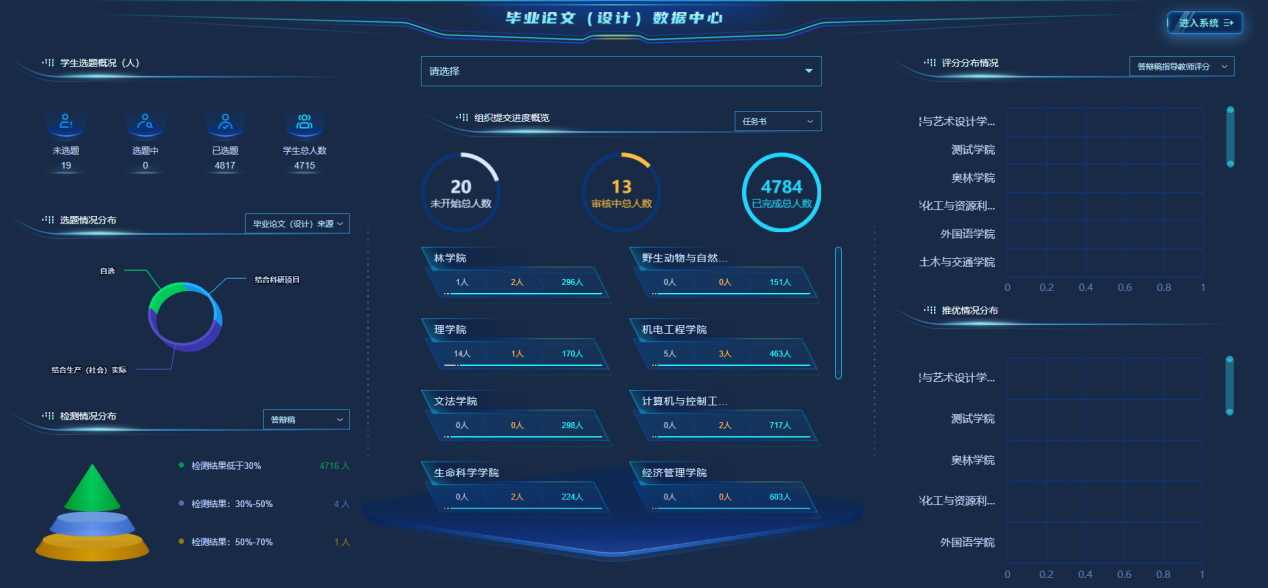Click the 进入系统 button

pos(1204,22)
